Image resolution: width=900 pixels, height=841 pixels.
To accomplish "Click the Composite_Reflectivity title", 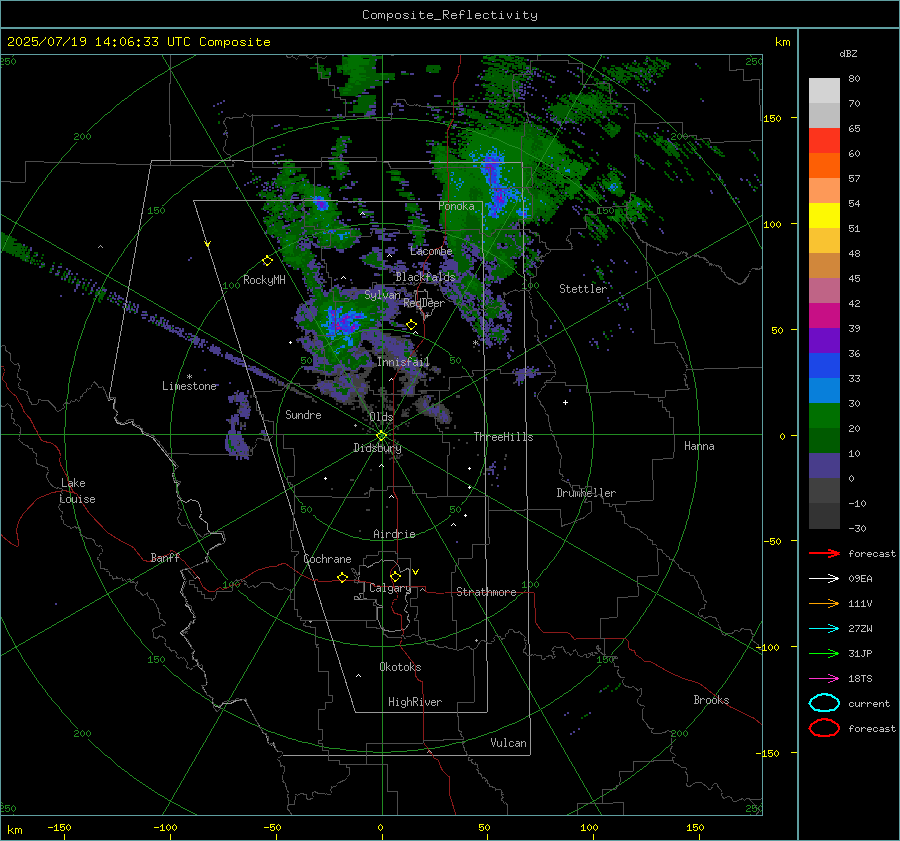I will pyautogui.click(x=450, y=15).
